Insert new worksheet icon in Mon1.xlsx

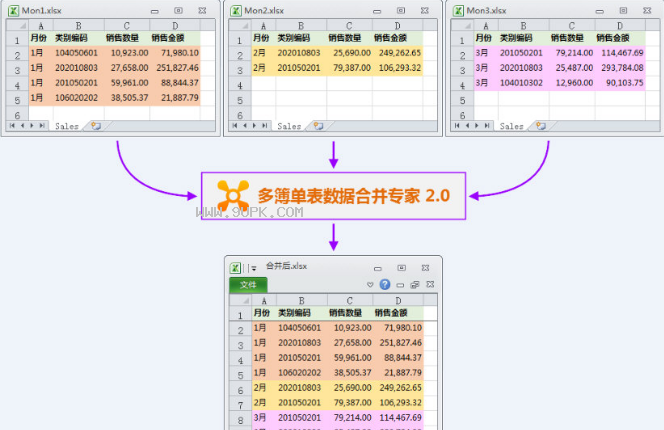coord(96,126)
